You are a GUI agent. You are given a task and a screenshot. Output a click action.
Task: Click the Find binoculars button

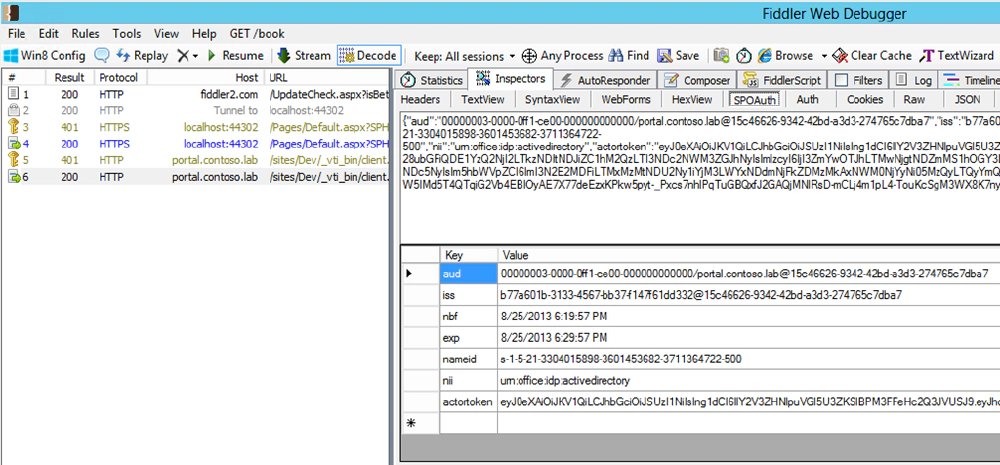629,55
